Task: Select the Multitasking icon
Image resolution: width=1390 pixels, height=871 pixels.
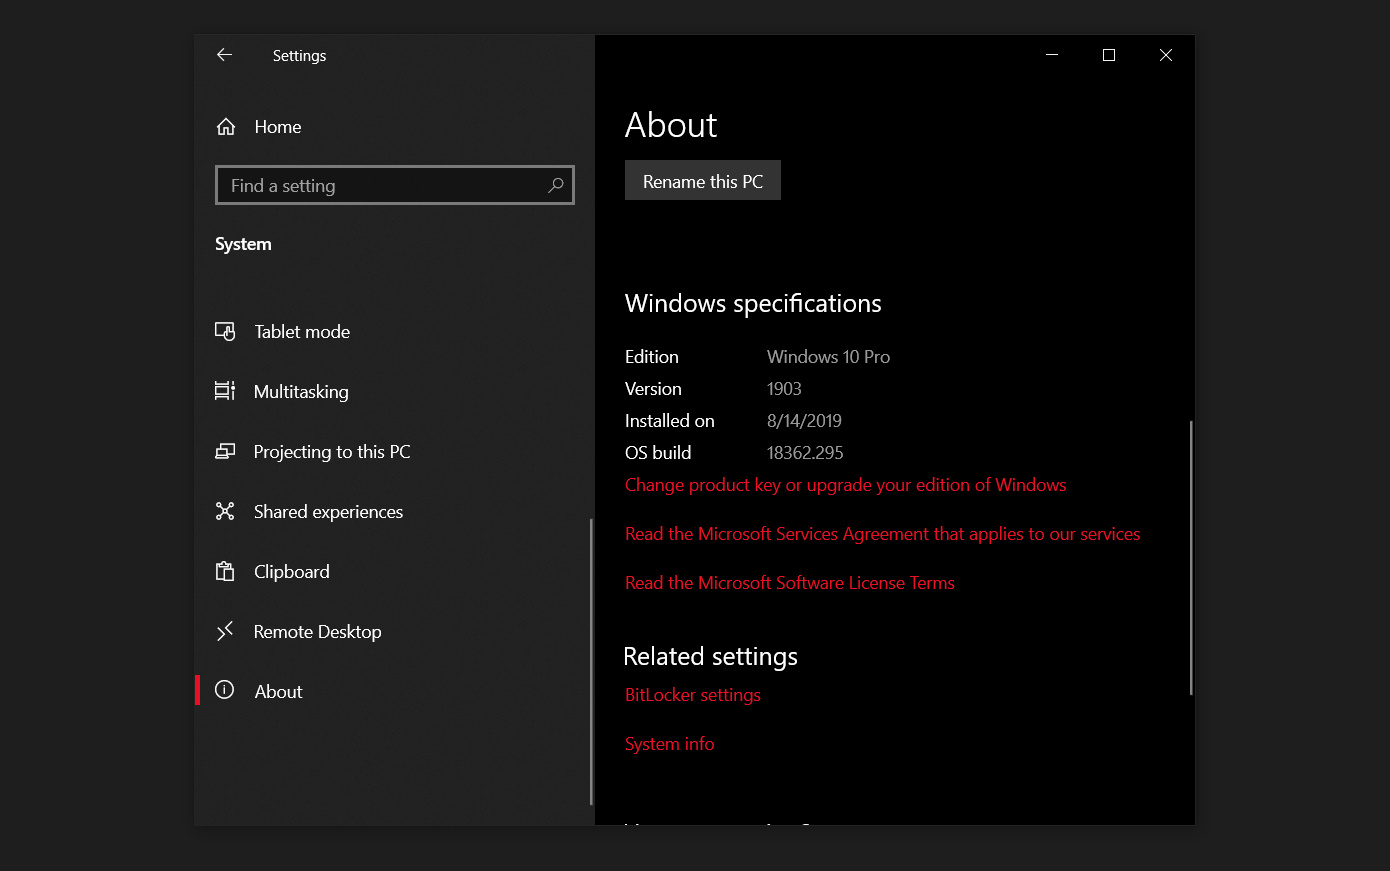Action: click(x=225, y=391)
